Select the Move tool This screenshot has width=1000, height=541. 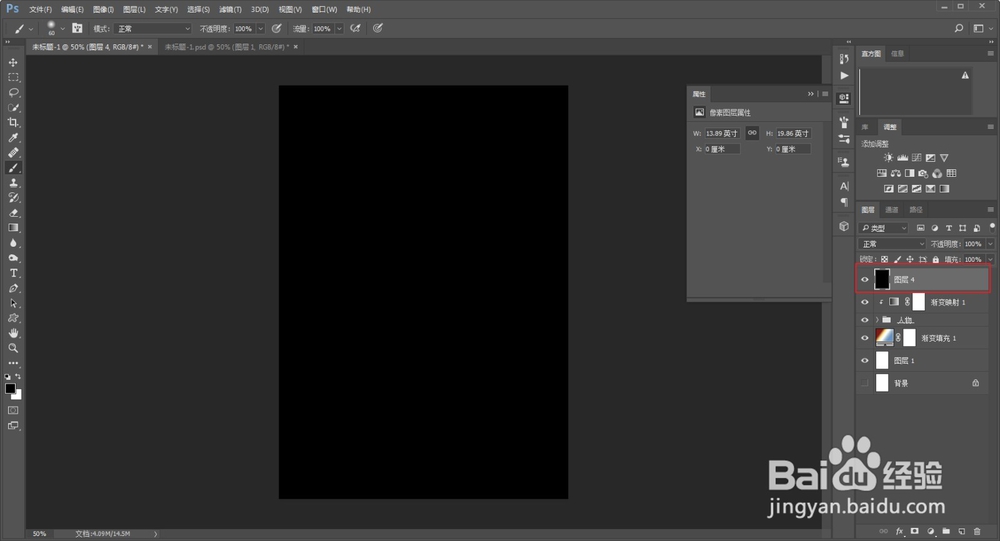pos(13,63)
